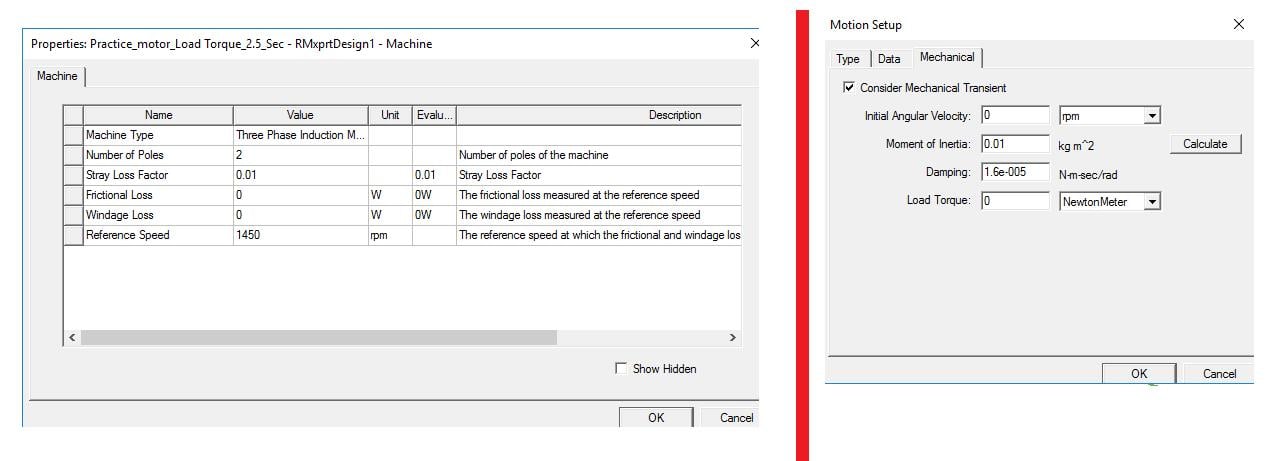Switch to the Type tab in Motion Setup
Viewport: 1283px width, 461px height.
(848, 59)
